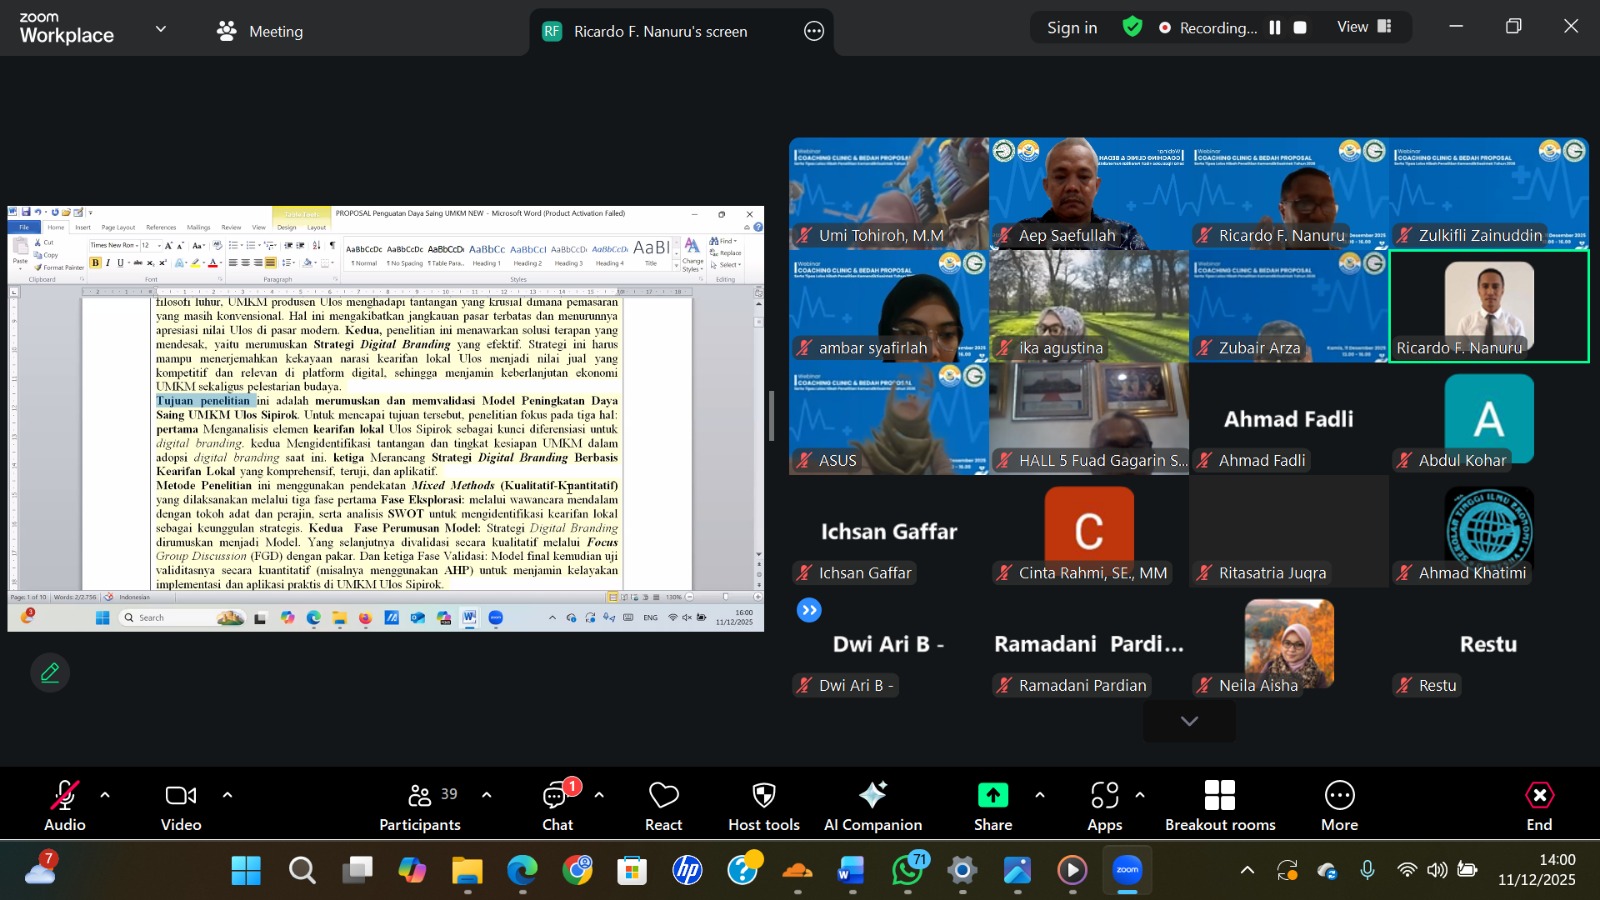Image resolution: width=1600 pixels, height=900 pixels.
Task: Open Host tools shield icon
Action: (764, 806)
